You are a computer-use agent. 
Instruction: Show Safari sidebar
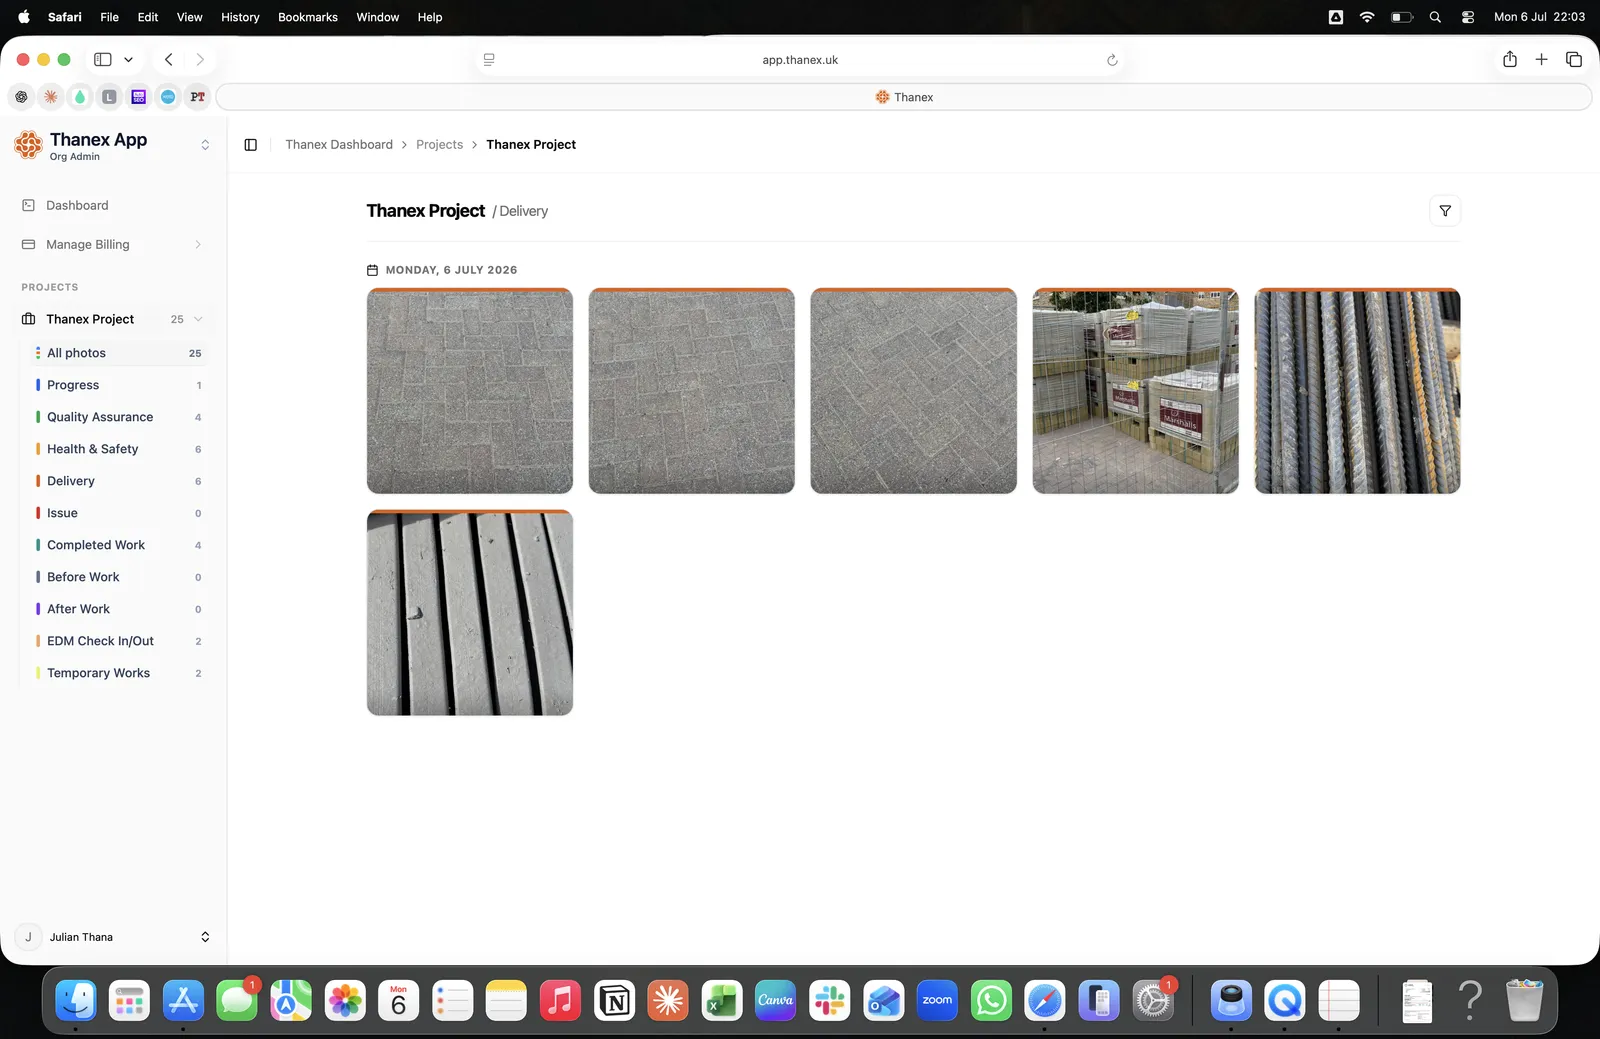click(103, 60)
